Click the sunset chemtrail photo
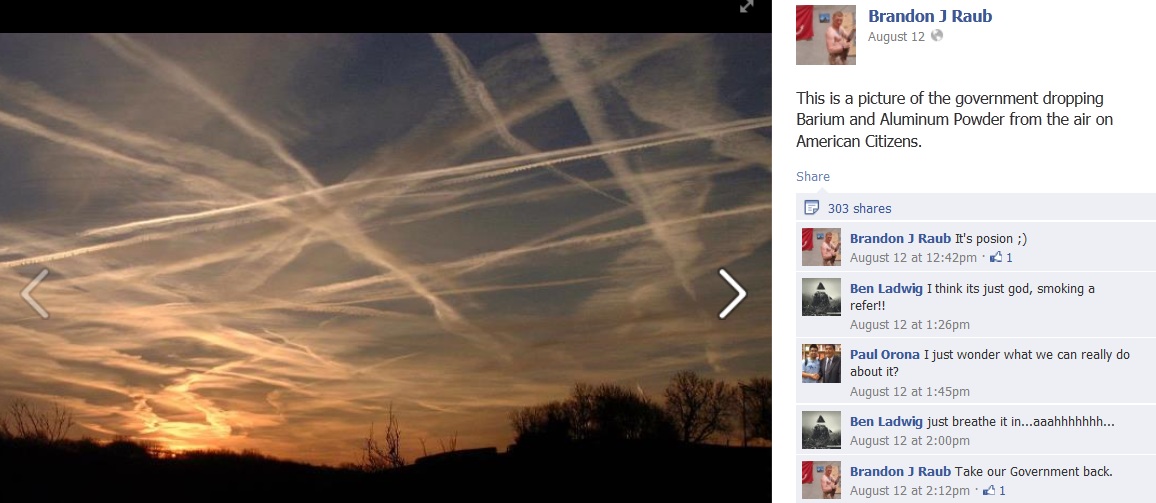Image resolution: width=1156 pixels, height=503 pixels. [386, 268]
